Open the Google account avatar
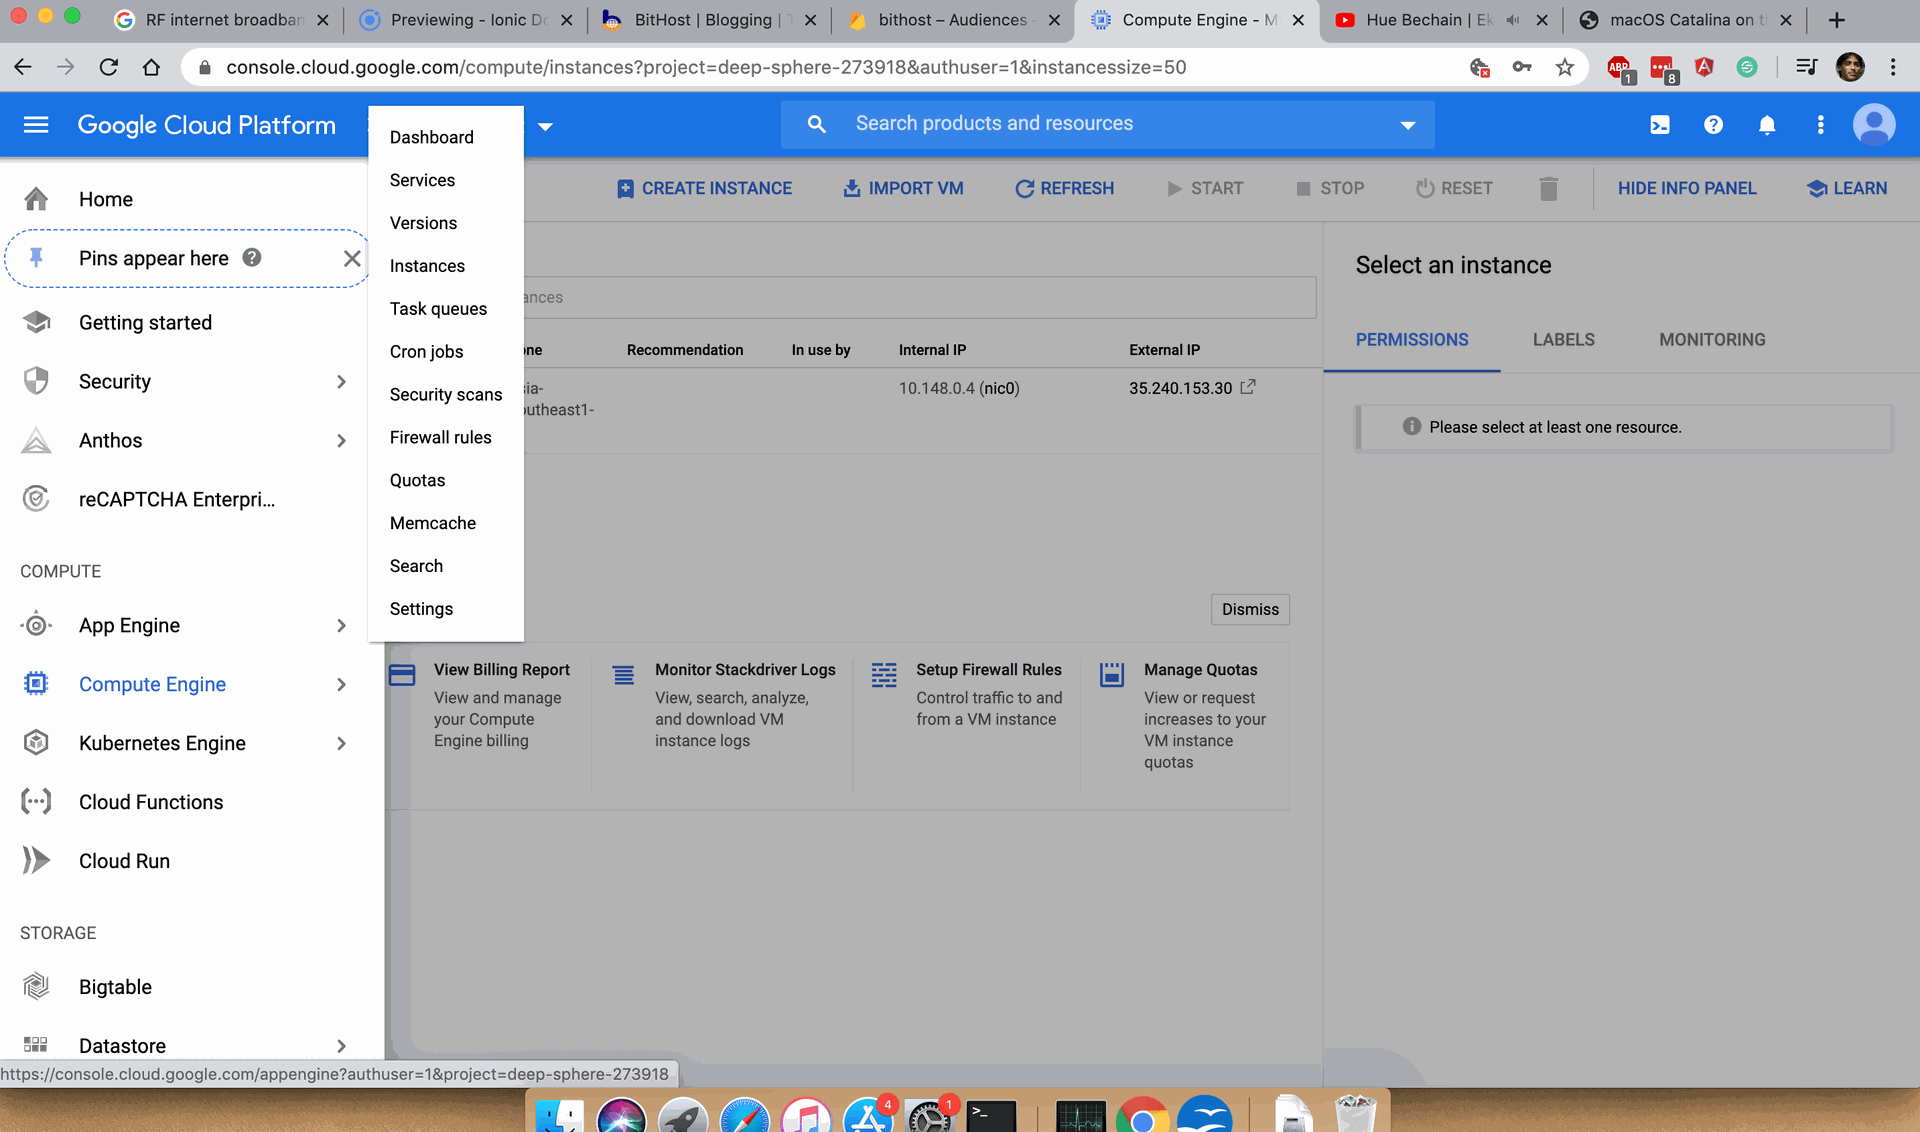The width and height of the screenshot is (1920, 1132). click(x=1874, y=125)
